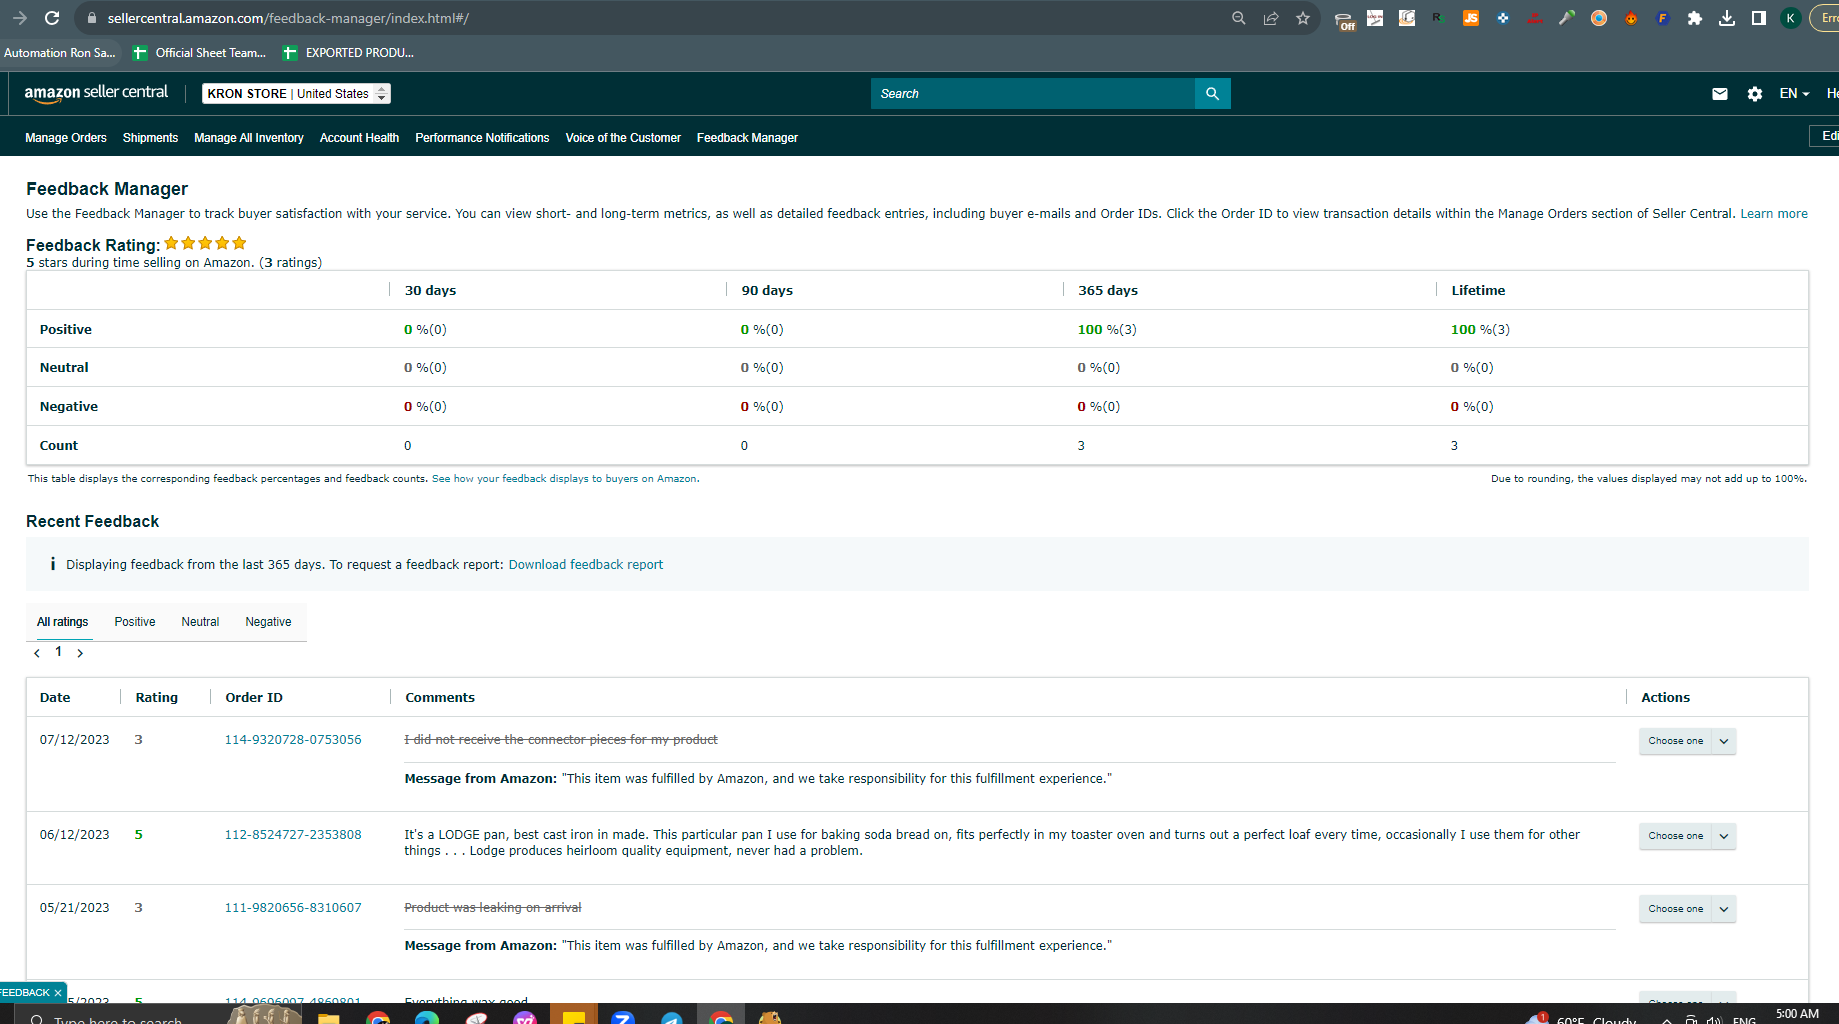Open the blue hexagon F extension

[x=1663, y=18]
